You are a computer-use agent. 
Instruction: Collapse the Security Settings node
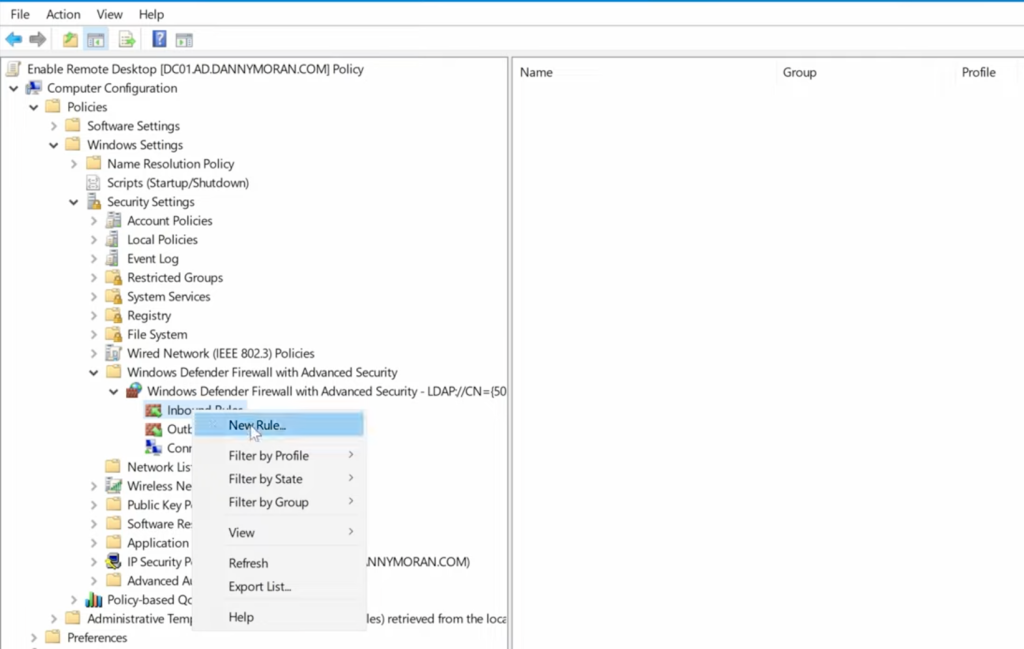[73, 201]
